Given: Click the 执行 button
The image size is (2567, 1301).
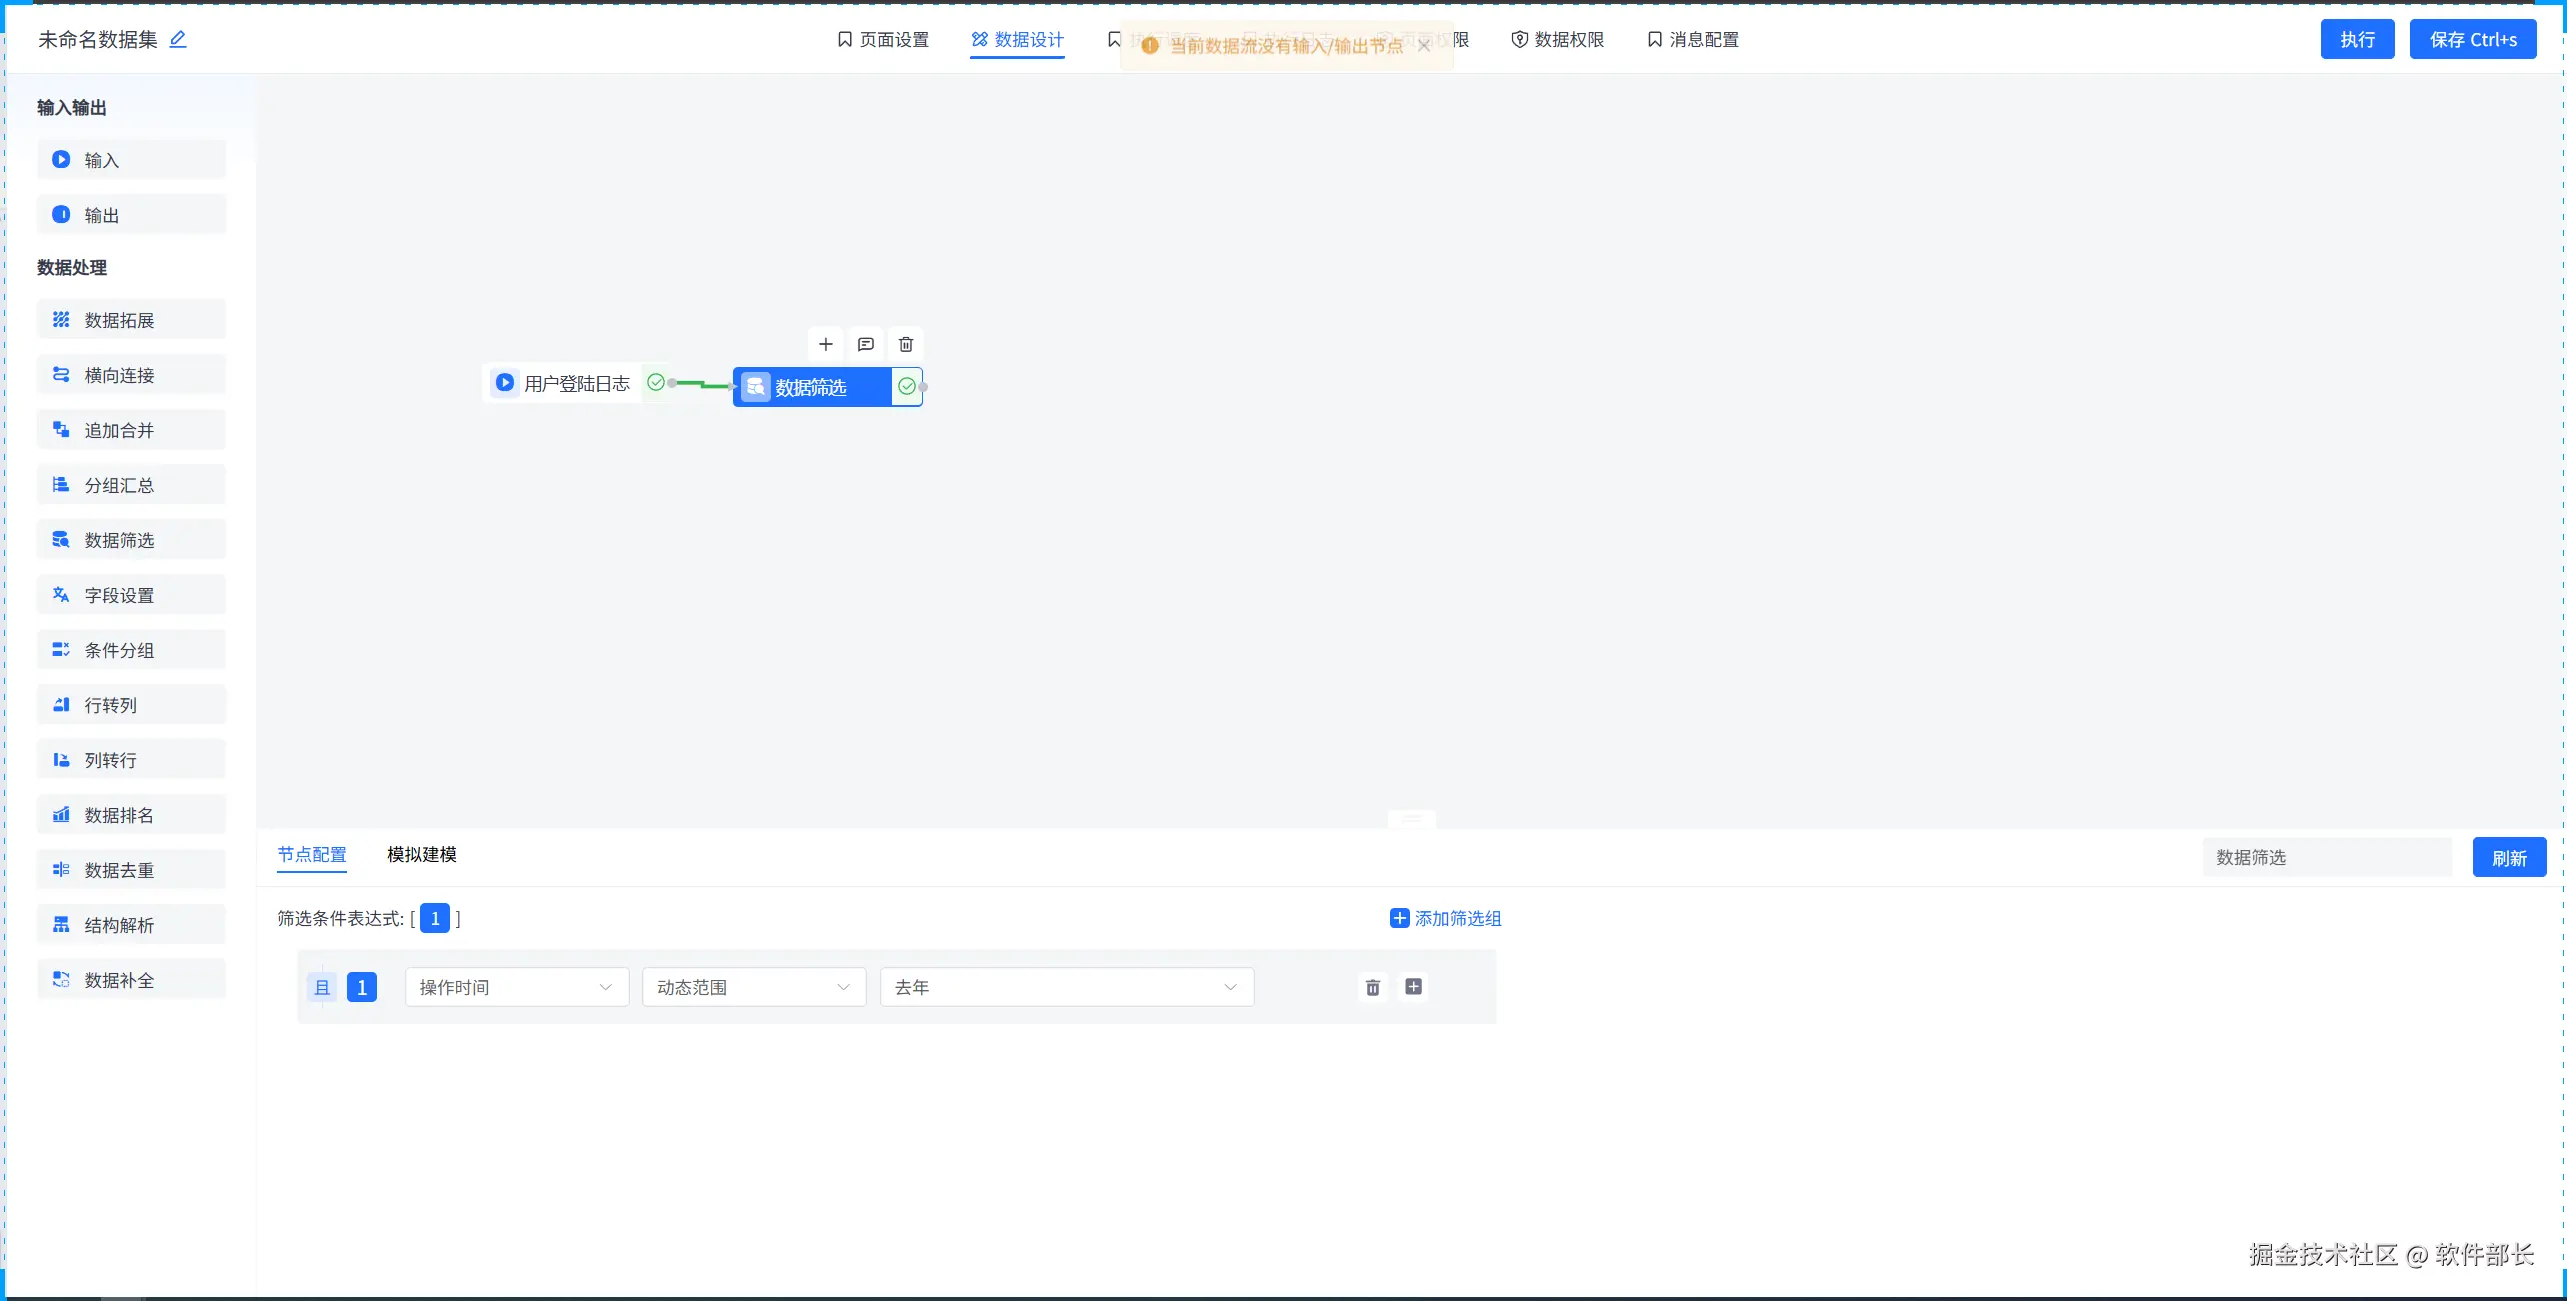Looking at the screenshot, I should point(2356,40).
